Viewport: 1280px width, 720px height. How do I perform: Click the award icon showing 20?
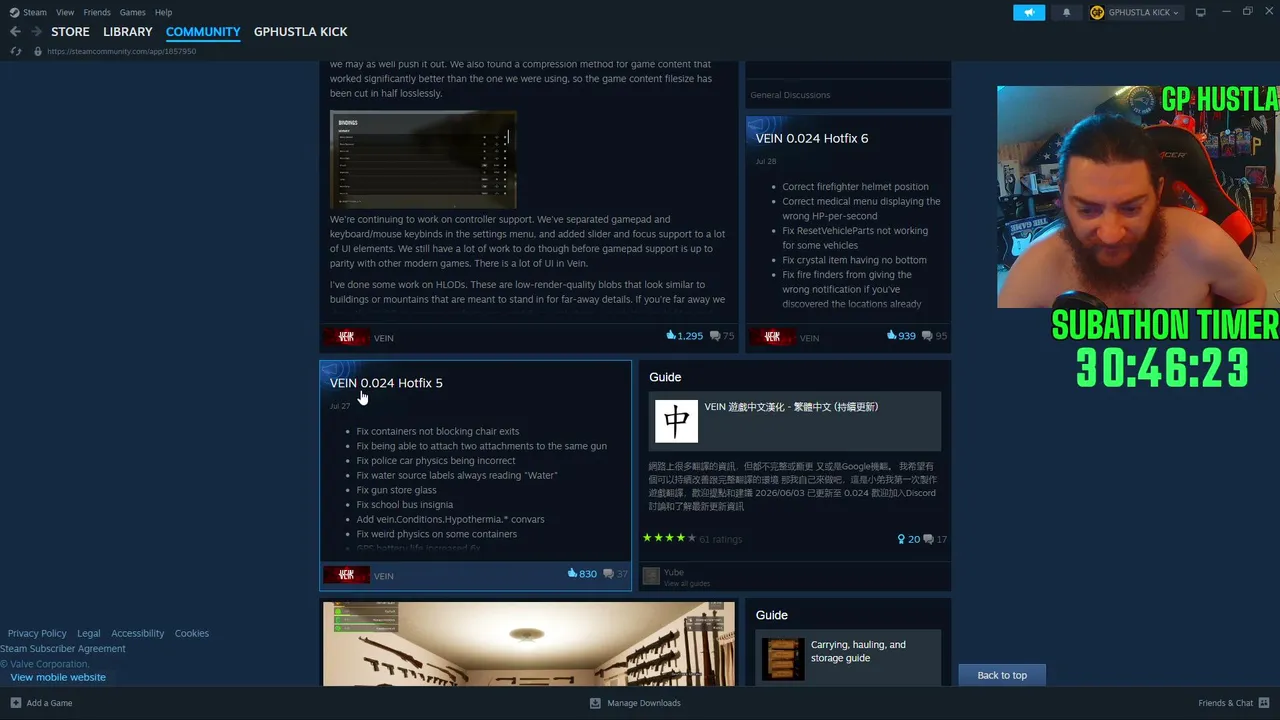point(901,539)
